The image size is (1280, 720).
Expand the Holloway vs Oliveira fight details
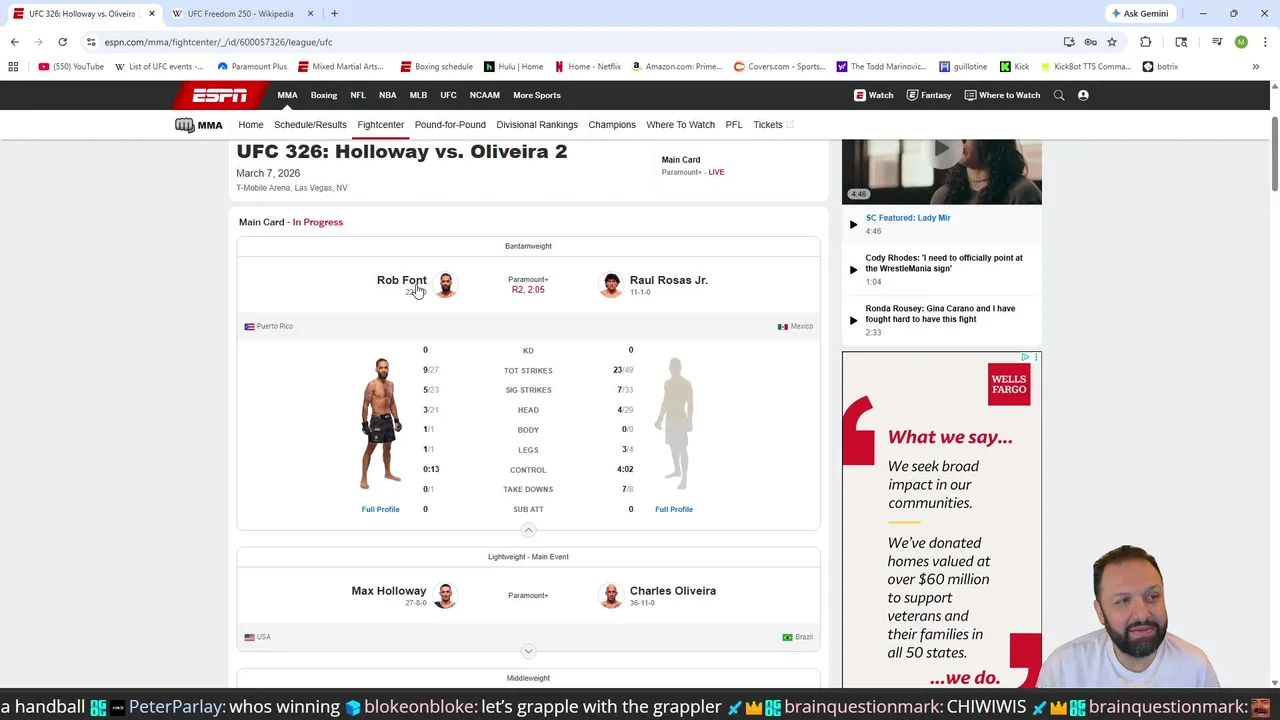(x=528, y=651)
